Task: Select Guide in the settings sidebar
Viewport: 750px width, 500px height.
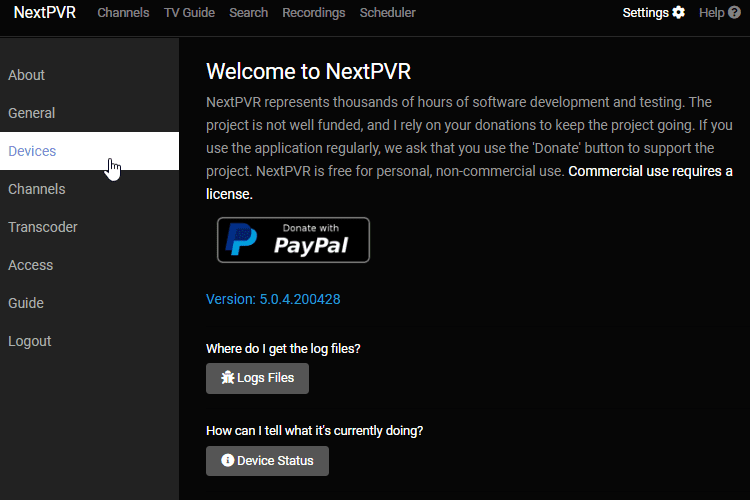Action: (x=89, y=303)
